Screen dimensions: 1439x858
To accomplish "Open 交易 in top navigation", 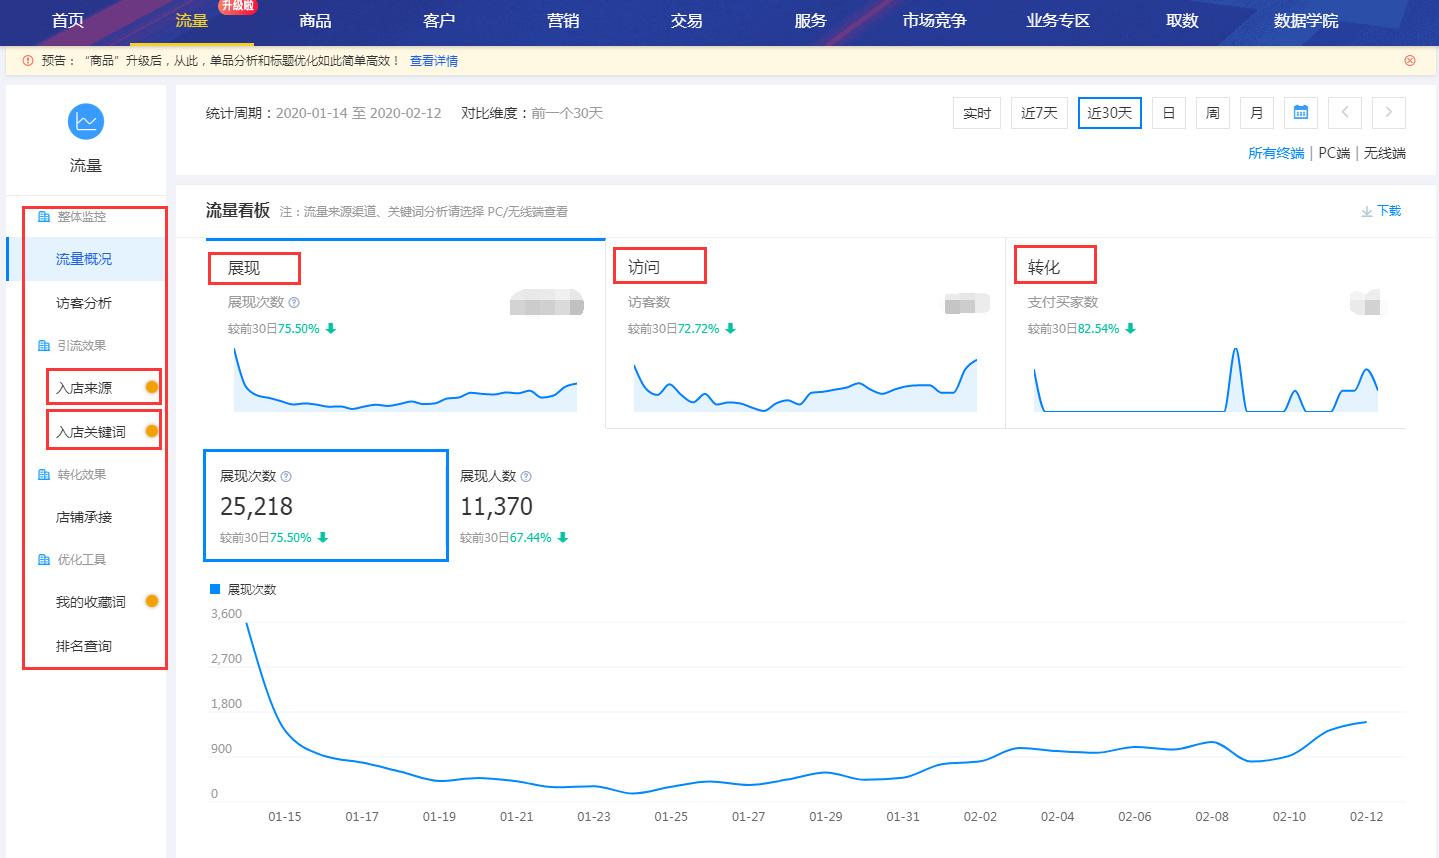I will 687,21.
